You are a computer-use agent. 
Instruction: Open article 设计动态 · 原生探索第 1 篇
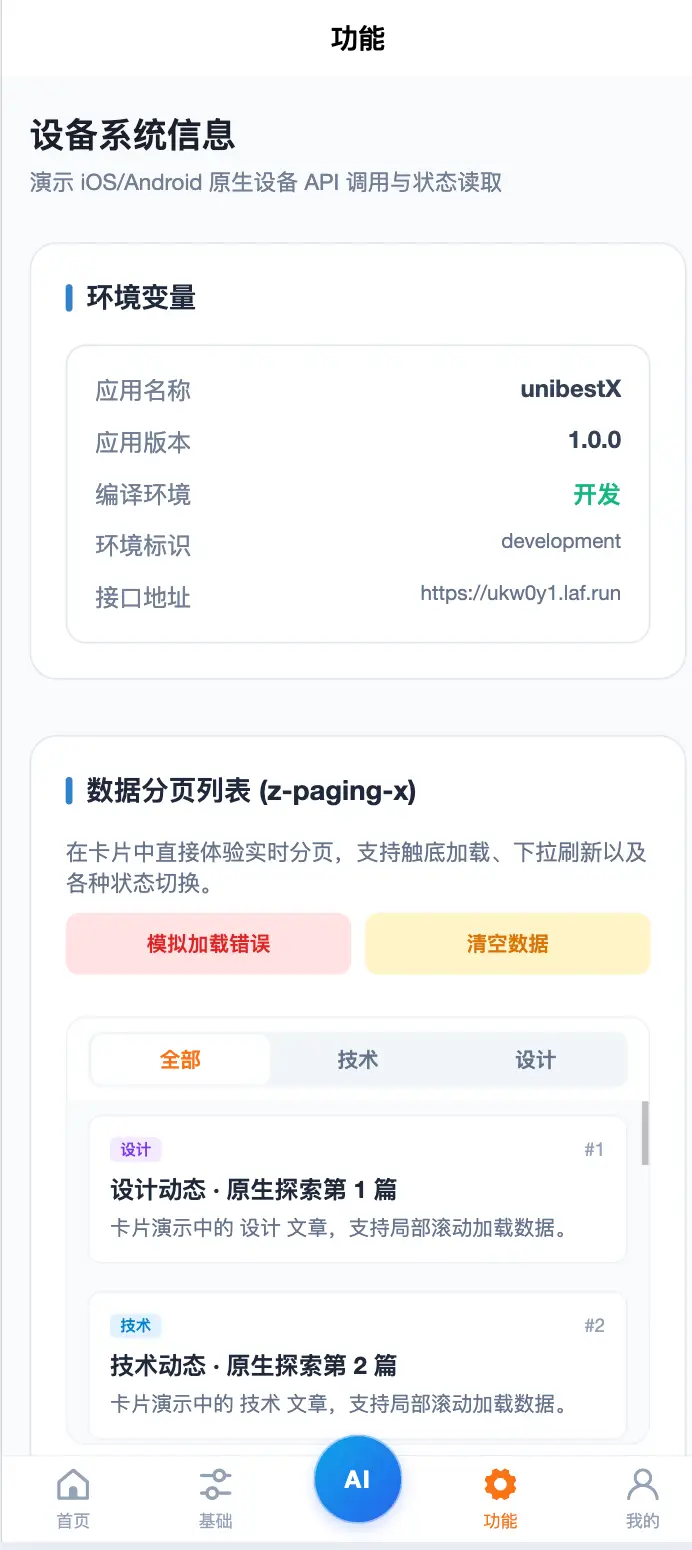click(254, 1189)
